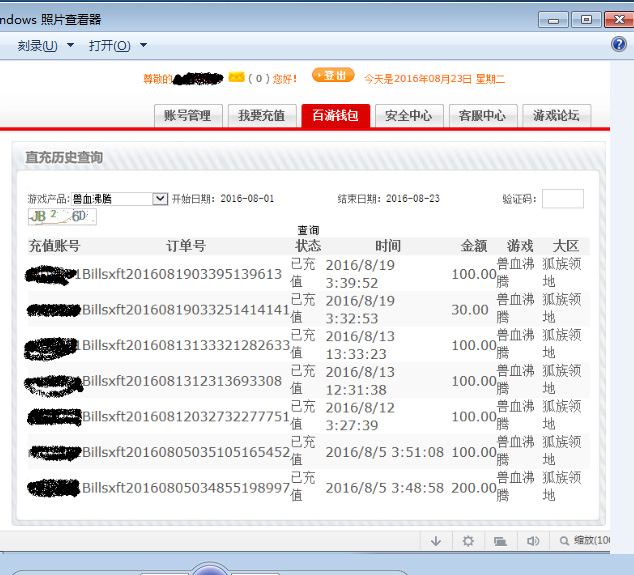The image size is (634, 575).
Task: Click the window layers icon in status bar
Action: pyautogui.click(x=500, y=541)
